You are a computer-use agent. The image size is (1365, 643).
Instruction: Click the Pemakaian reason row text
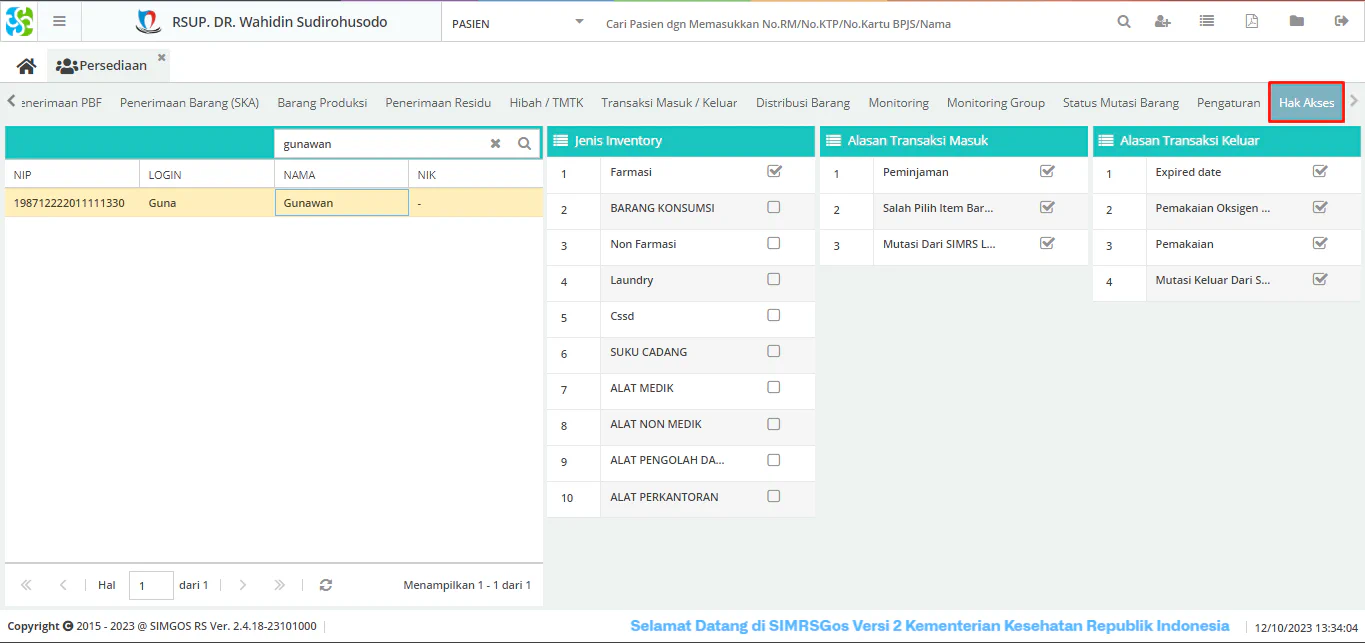coord(1184,244)
